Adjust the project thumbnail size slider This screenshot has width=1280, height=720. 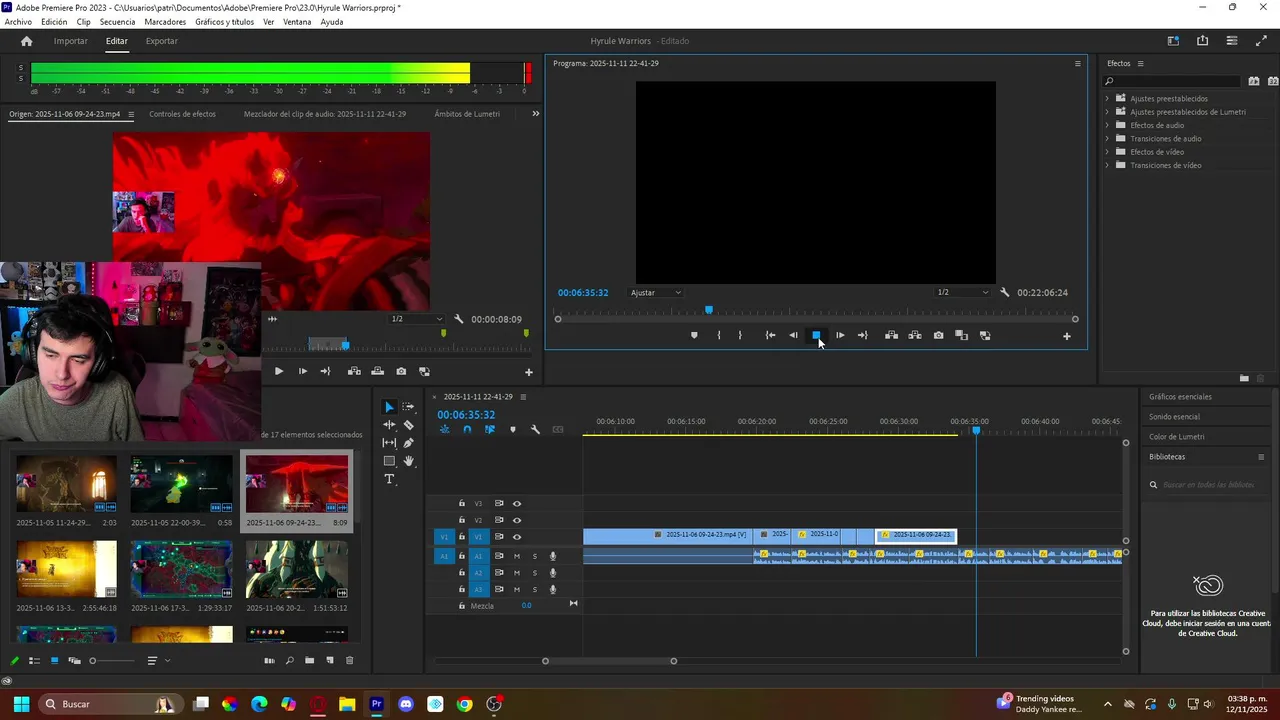point(112,661)
